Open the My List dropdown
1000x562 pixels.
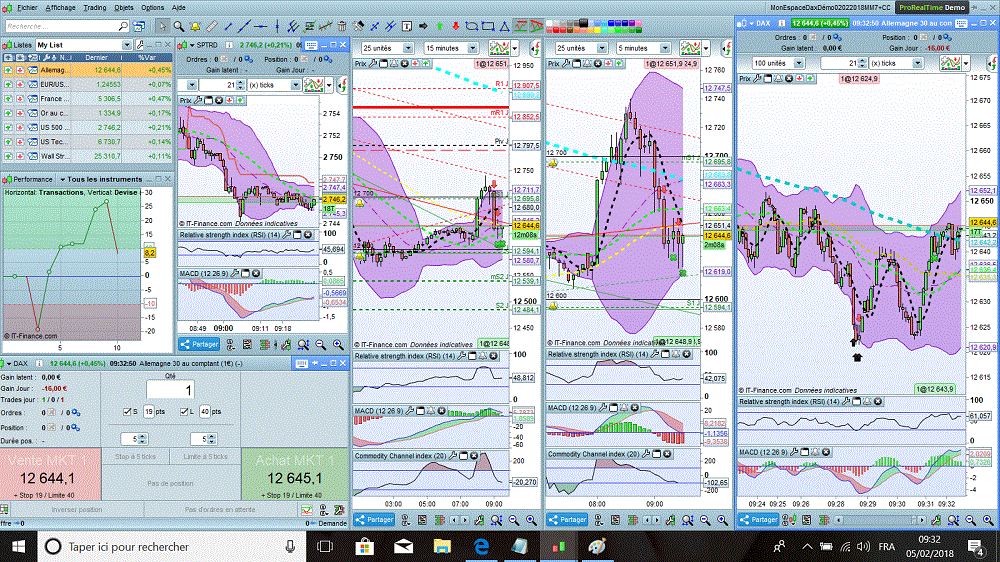pos(126,45)
